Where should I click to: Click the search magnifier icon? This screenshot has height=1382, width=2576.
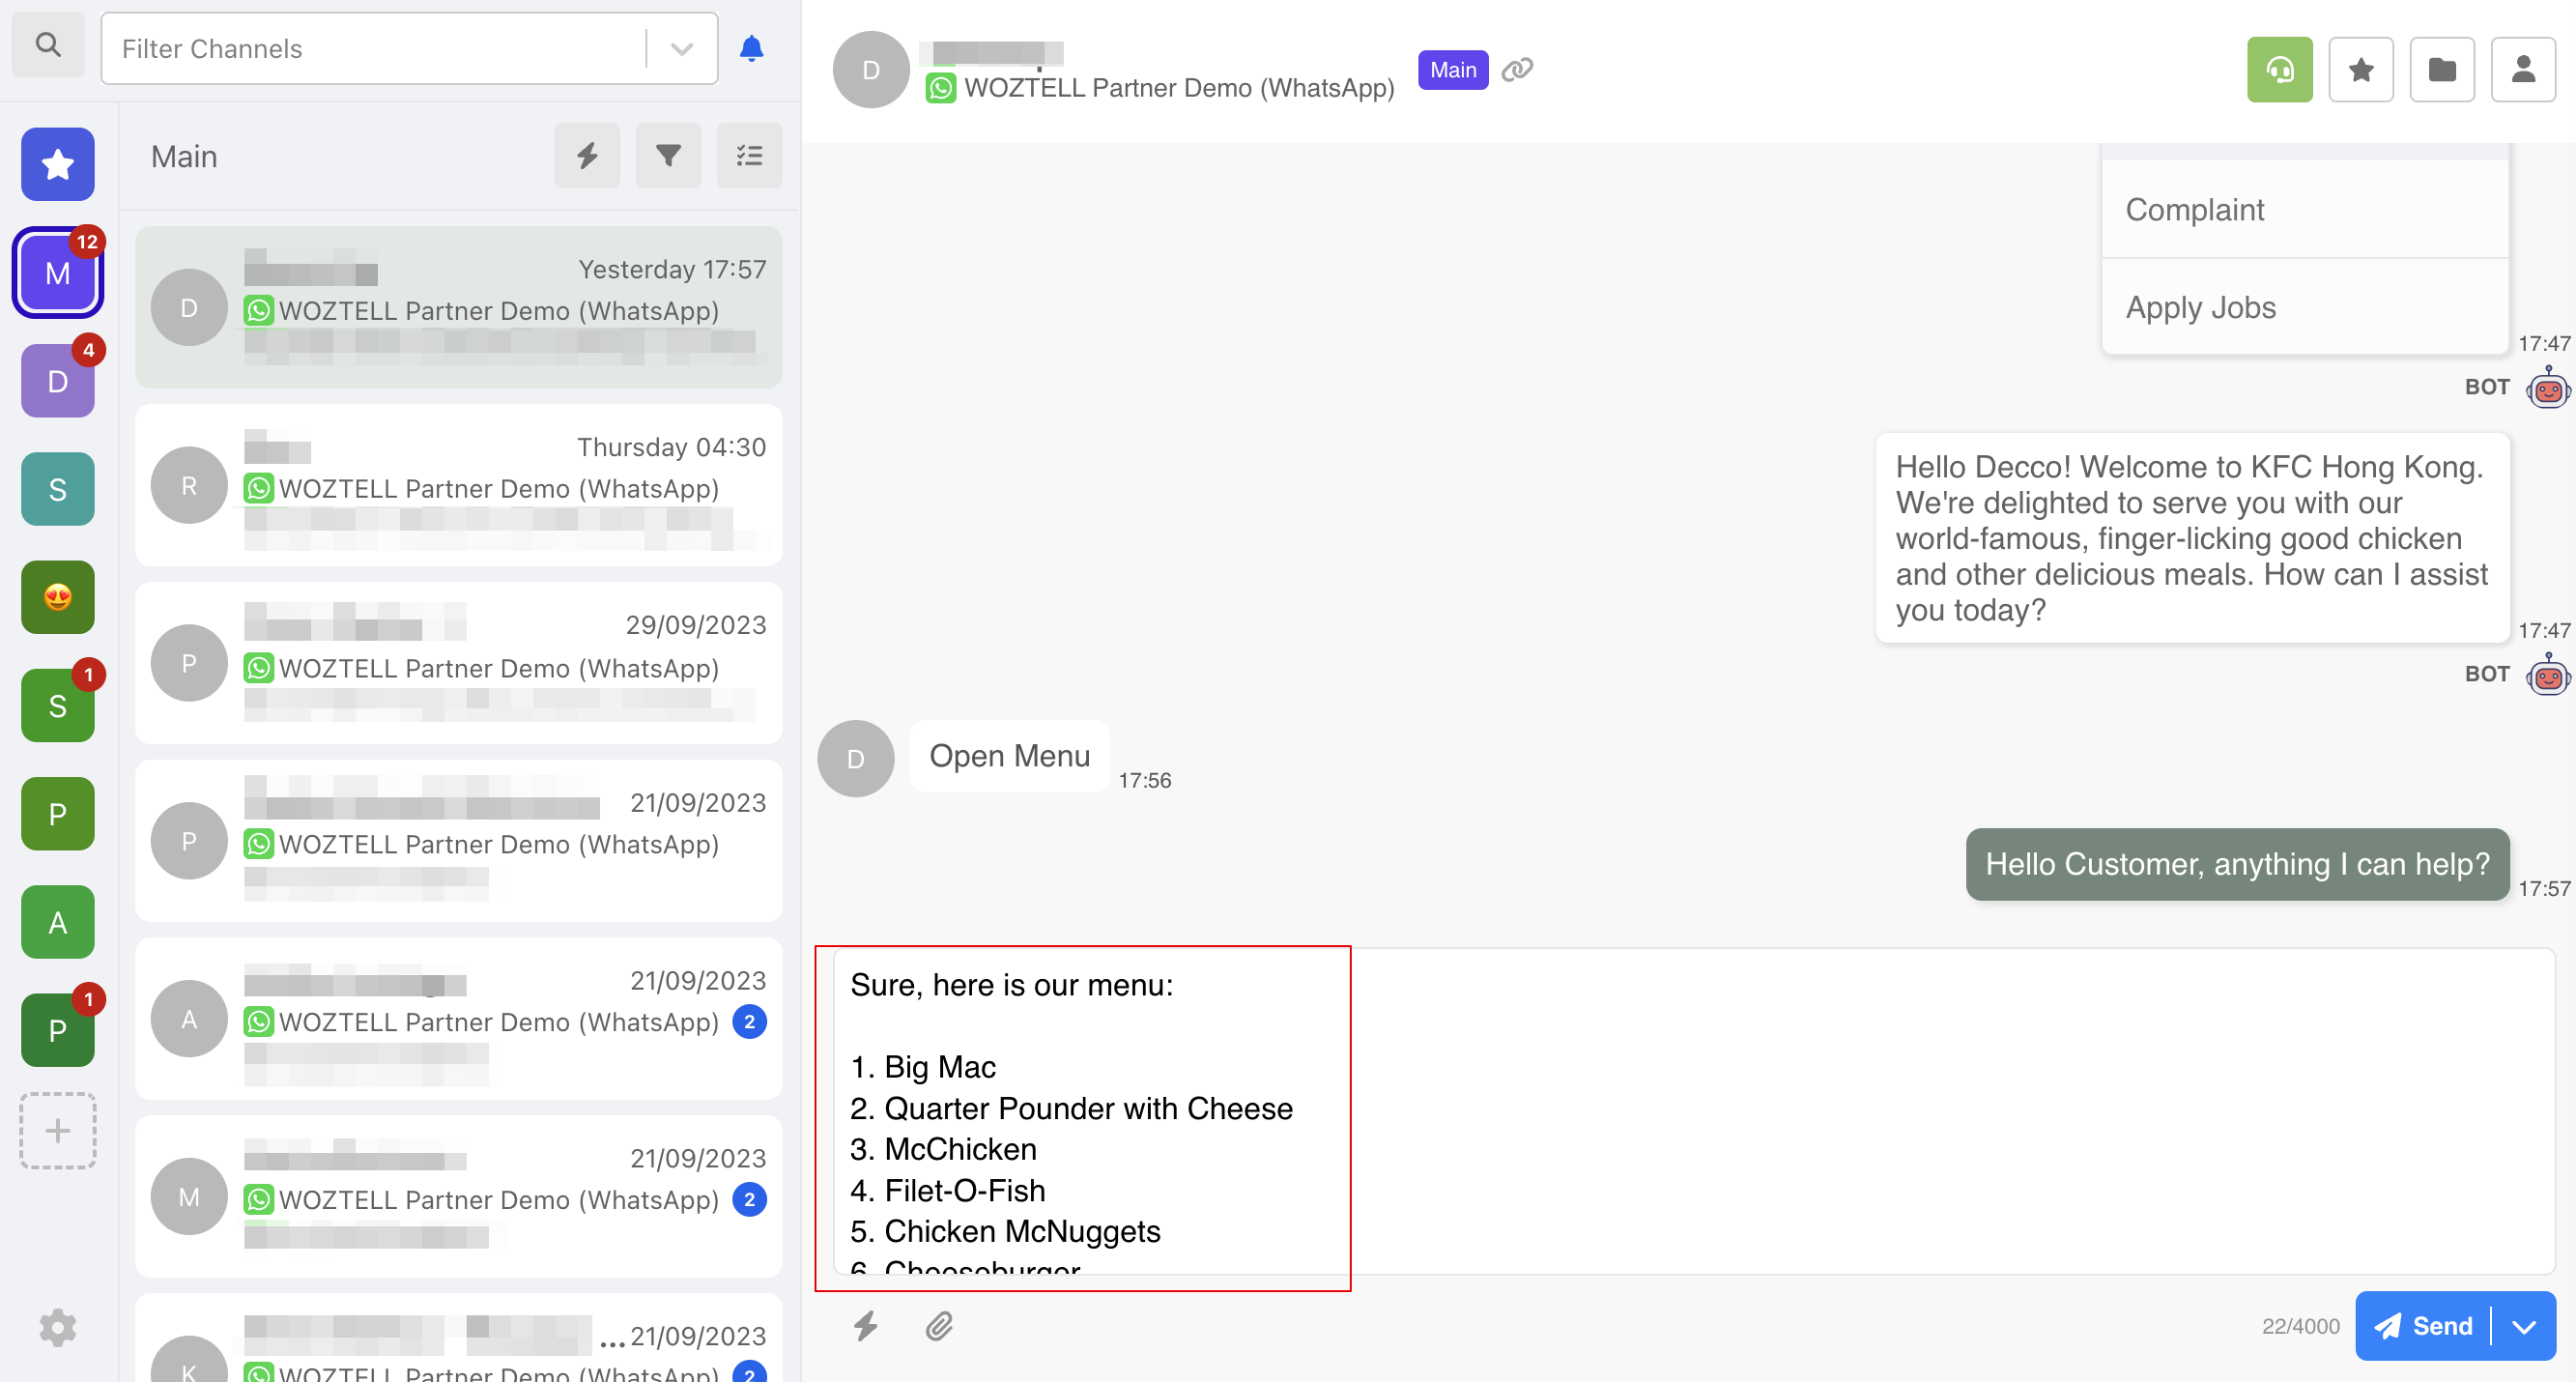click(47, 46)
